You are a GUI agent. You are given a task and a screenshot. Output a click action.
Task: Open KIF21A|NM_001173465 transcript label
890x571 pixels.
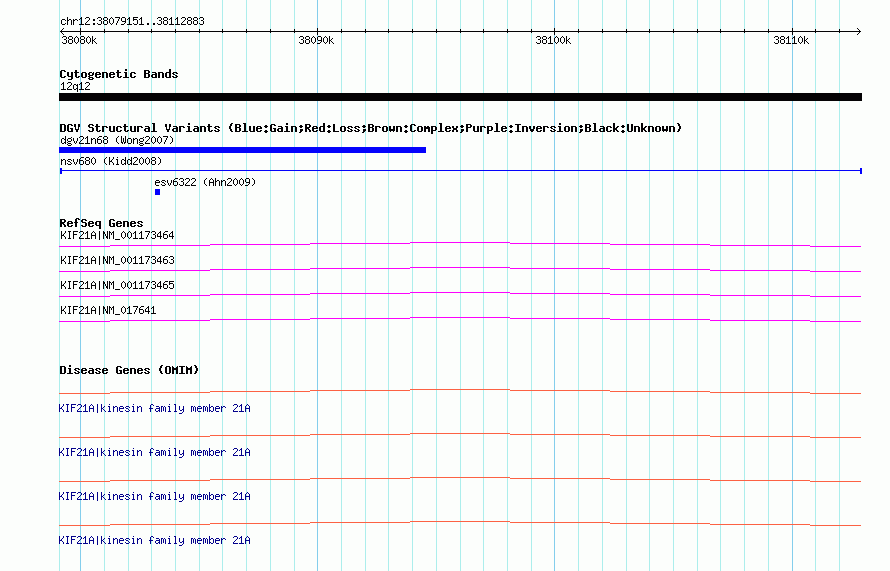coord(117,286)
